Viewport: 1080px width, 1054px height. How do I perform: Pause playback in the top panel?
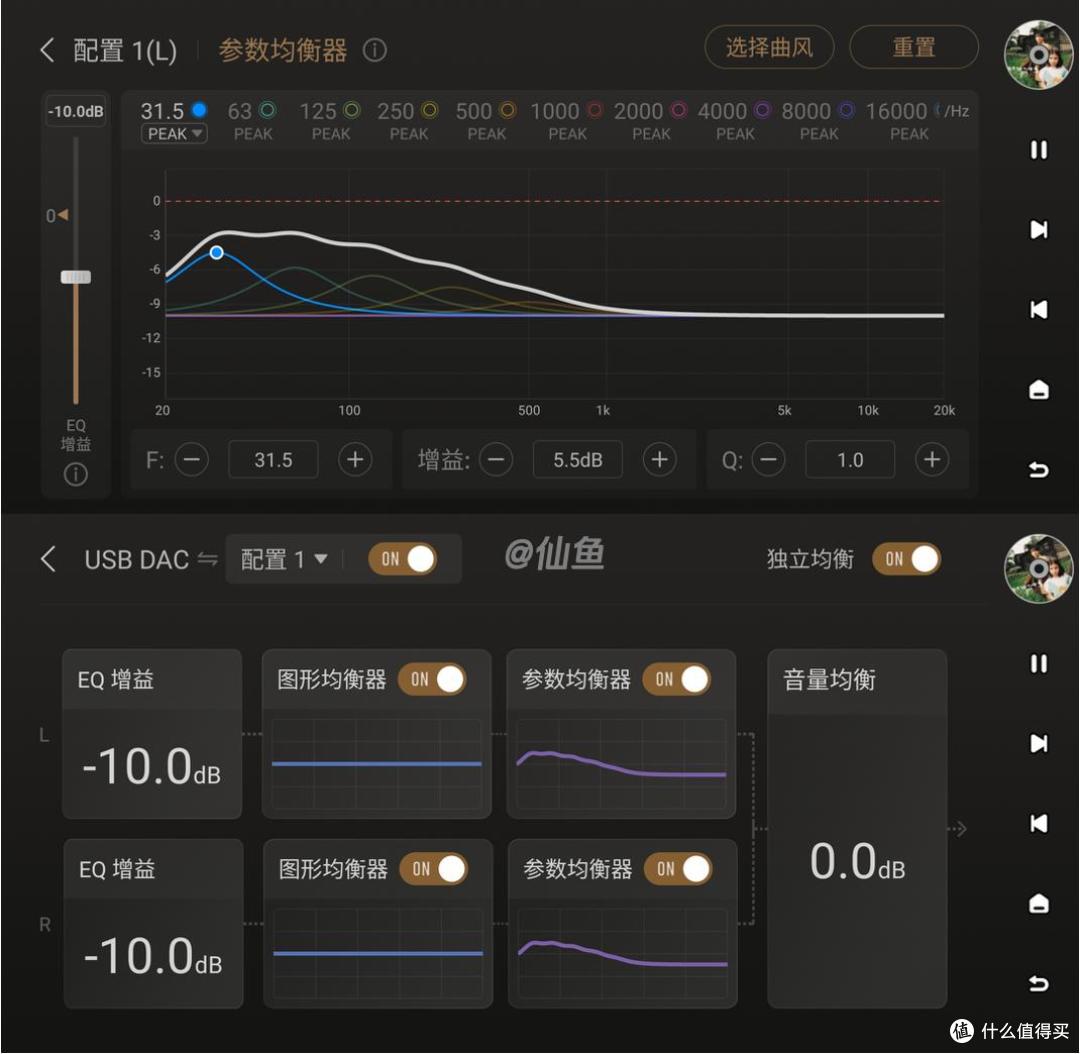(1038, 149)
